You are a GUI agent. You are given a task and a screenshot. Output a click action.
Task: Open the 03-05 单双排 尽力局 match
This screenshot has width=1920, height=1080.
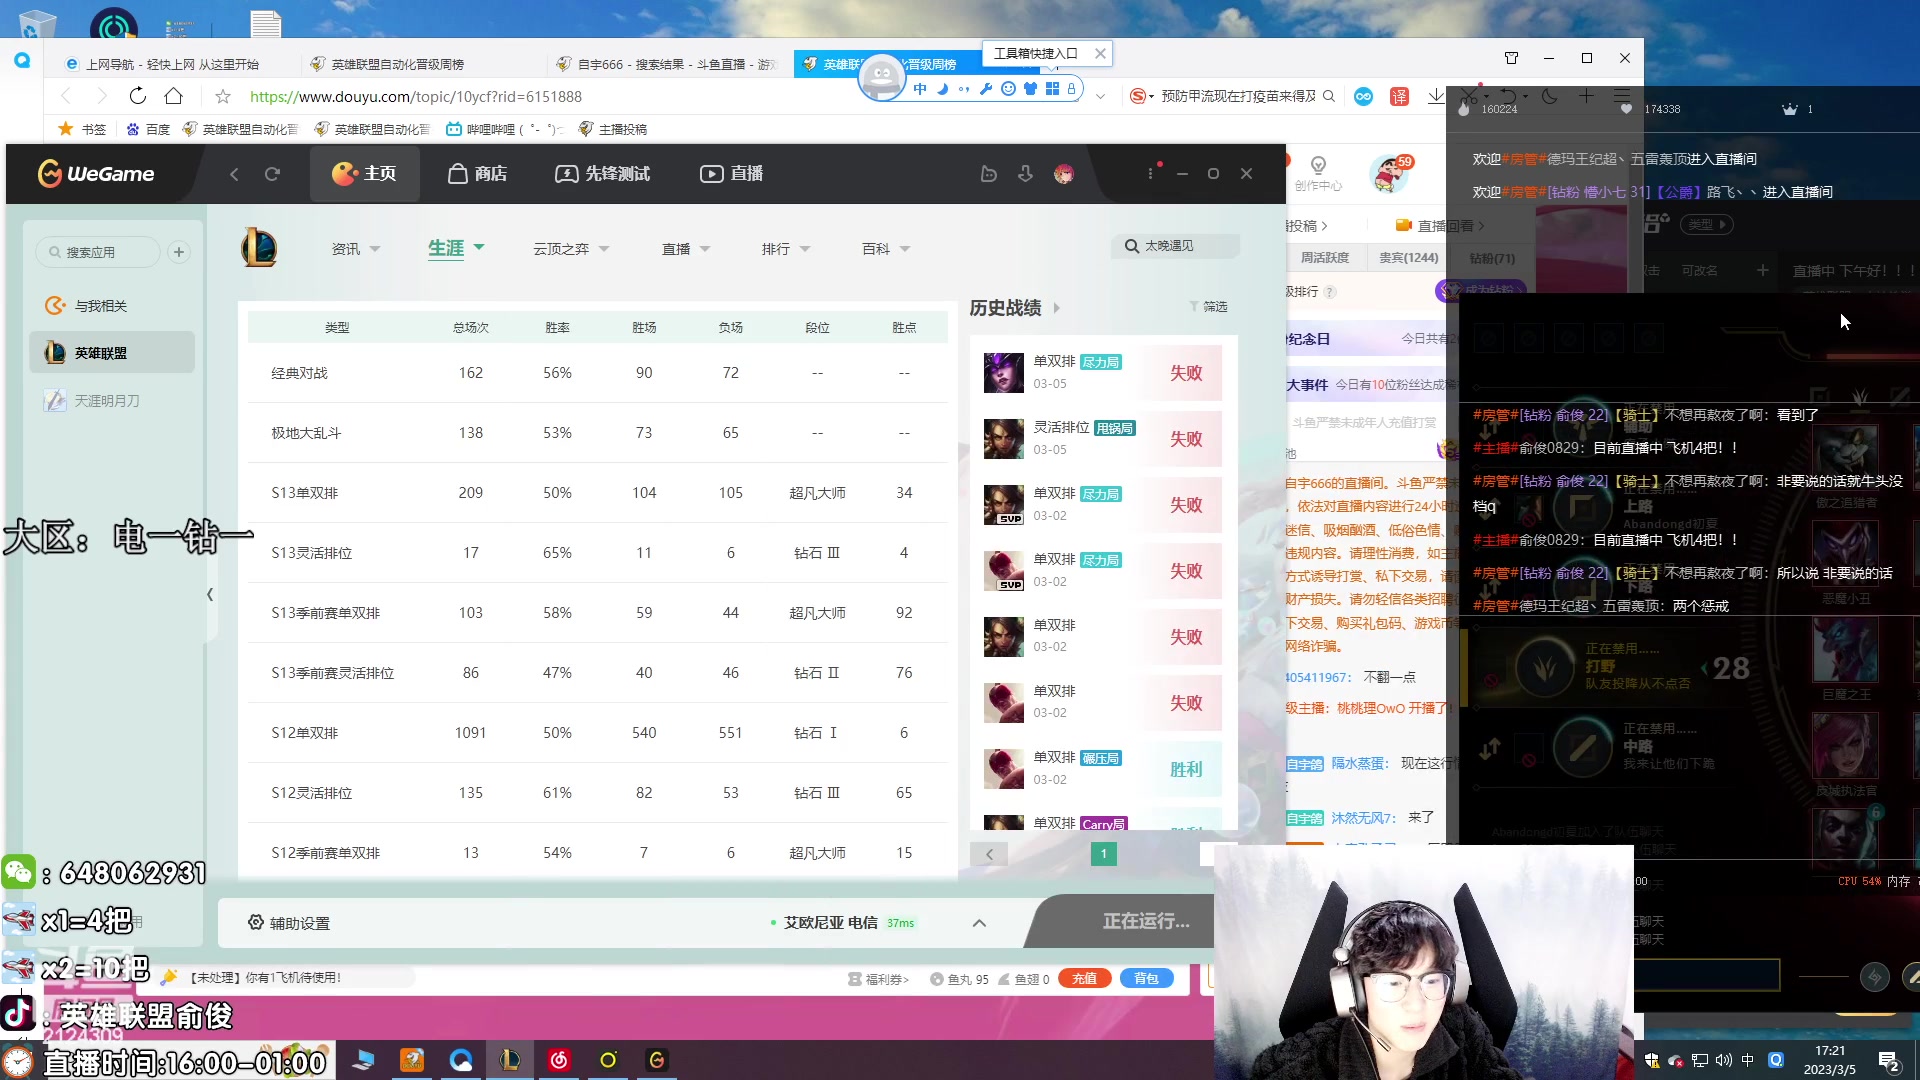click(x=1103, y=373)
